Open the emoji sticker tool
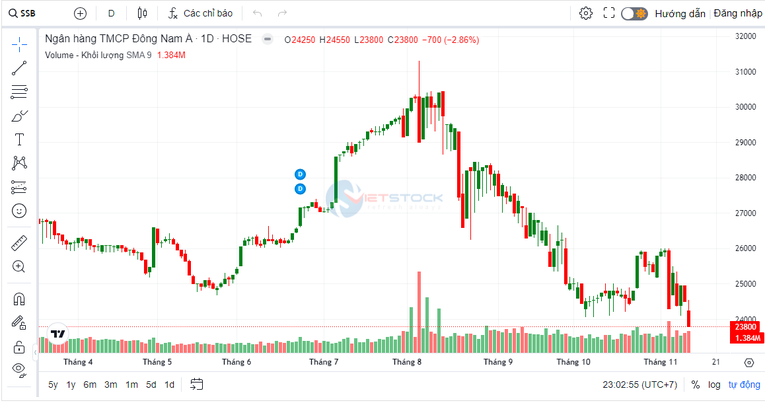The height and width of the screenshot is (403, 765). (18, 211)
